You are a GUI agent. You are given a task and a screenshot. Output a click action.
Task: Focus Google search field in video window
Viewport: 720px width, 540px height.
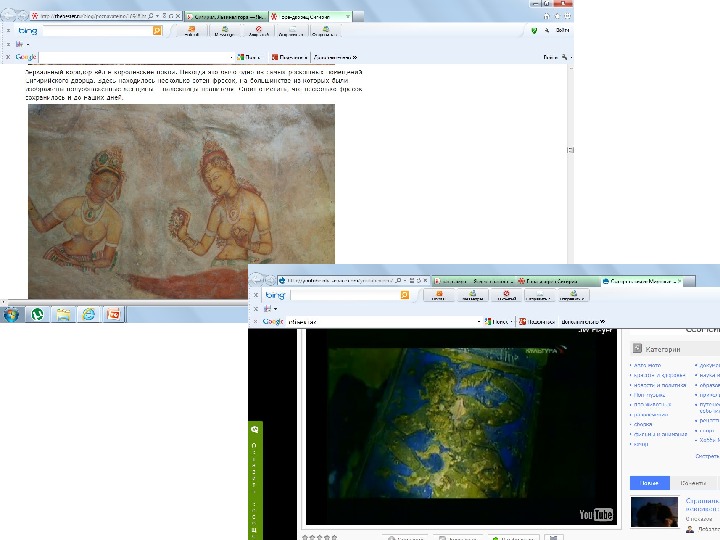(381, 322)
